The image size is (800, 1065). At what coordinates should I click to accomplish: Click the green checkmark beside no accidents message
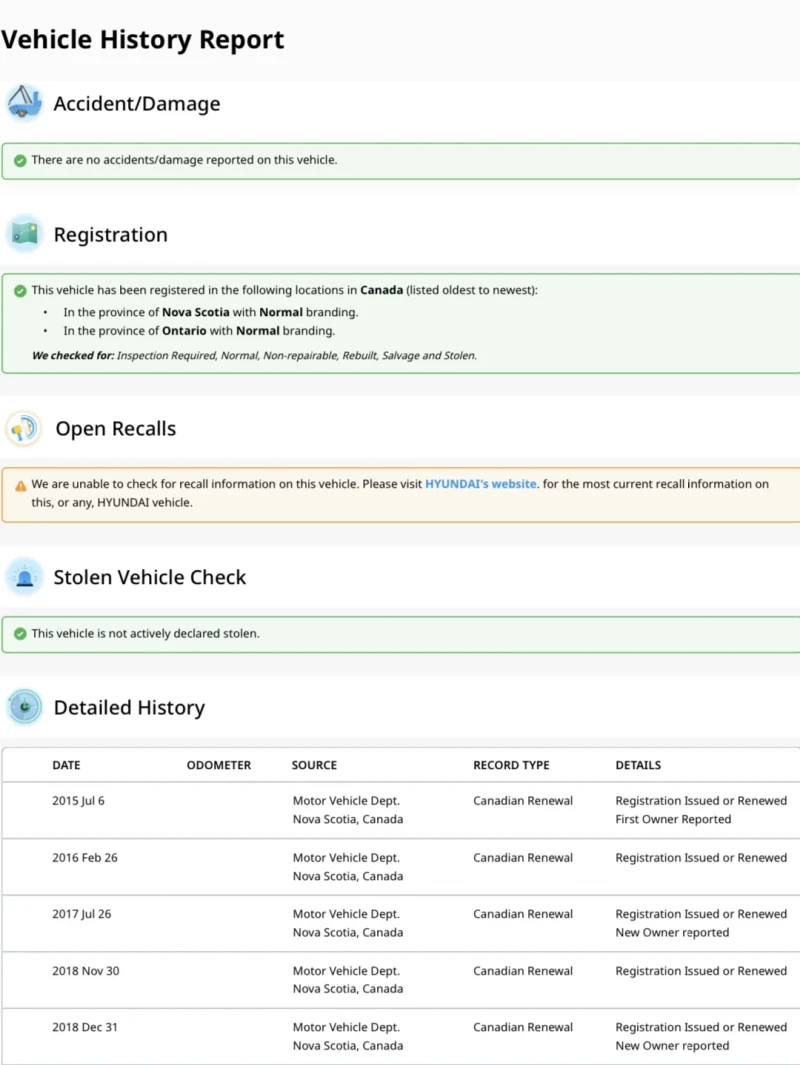pyautogui.click(x=20, y=160)
